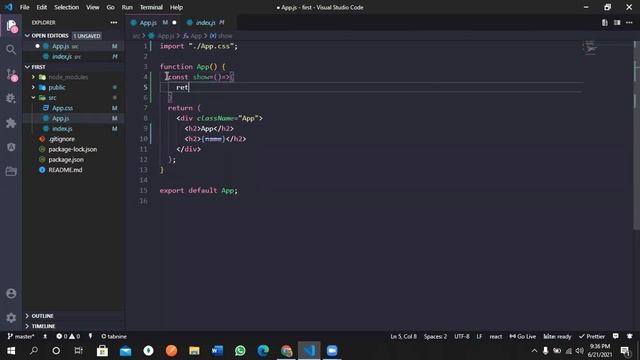Open the Manage gear in activity bar
Viewport: 640px width, 360px height.
tap(11, 318)
